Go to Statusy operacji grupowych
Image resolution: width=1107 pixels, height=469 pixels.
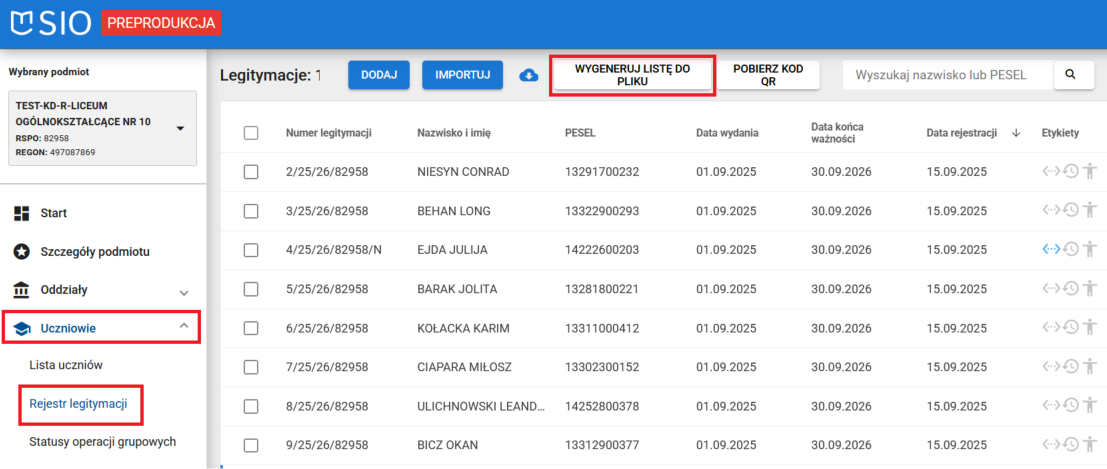point(103,441)
